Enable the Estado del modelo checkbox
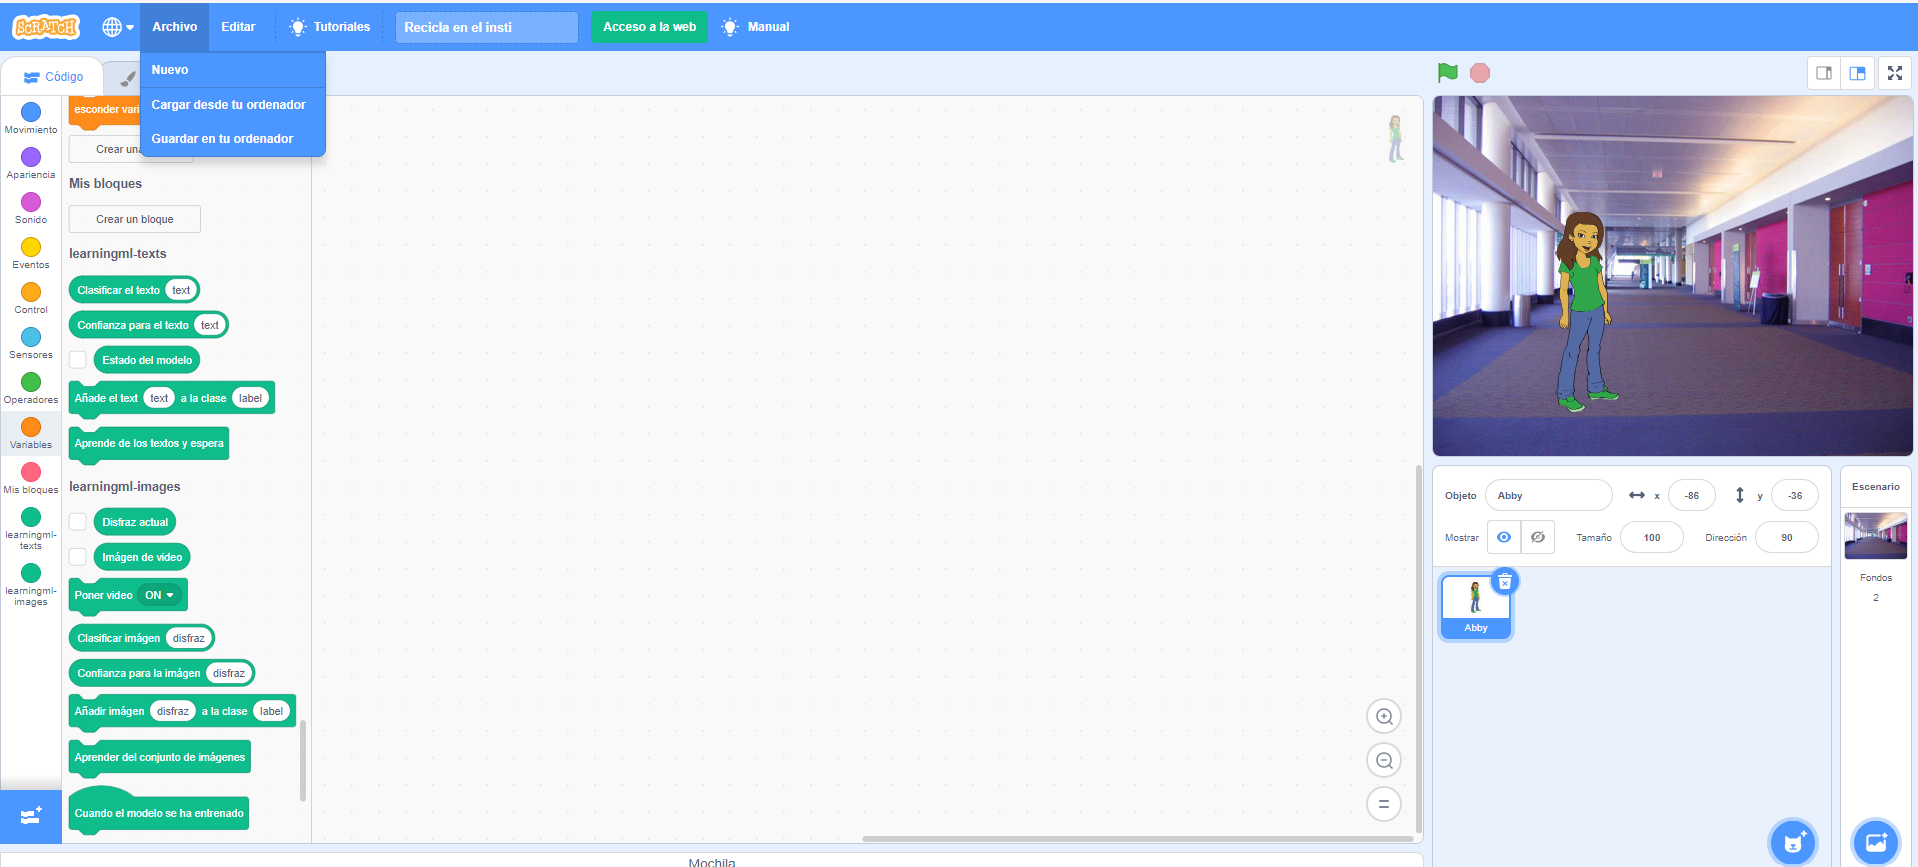Image resolution: width=1918 pixels, height=867 pixels. [x=78, y=360]
